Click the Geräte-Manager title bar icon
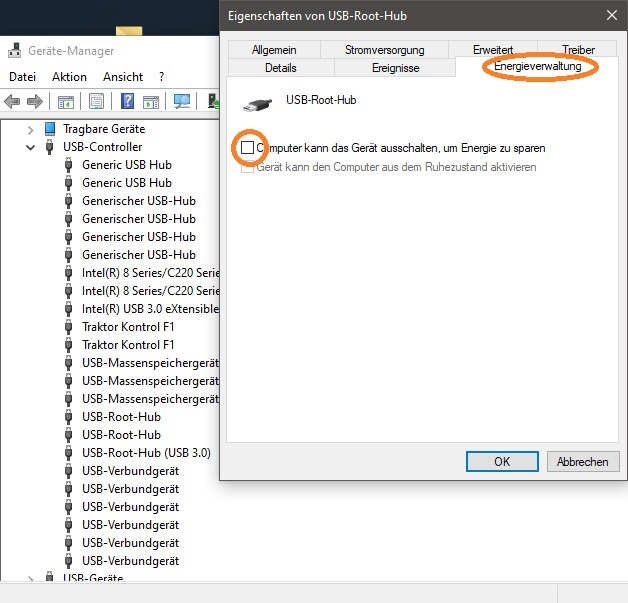This screenshot has height=603, width=628. point(15,50)
